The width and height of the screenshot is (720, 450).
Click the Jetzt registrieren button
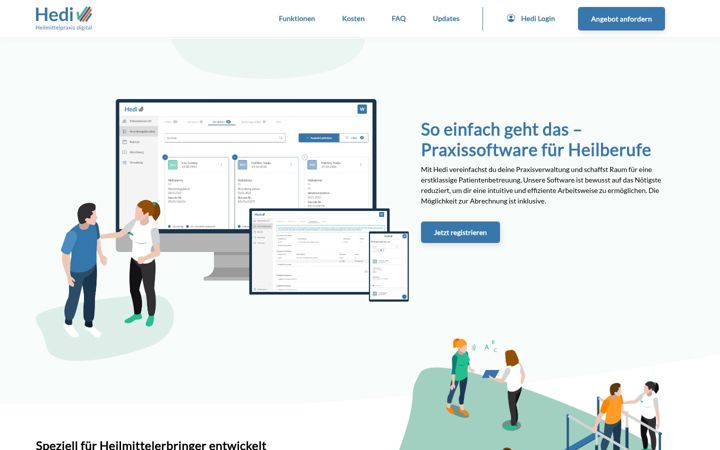(x=460, y=232)
